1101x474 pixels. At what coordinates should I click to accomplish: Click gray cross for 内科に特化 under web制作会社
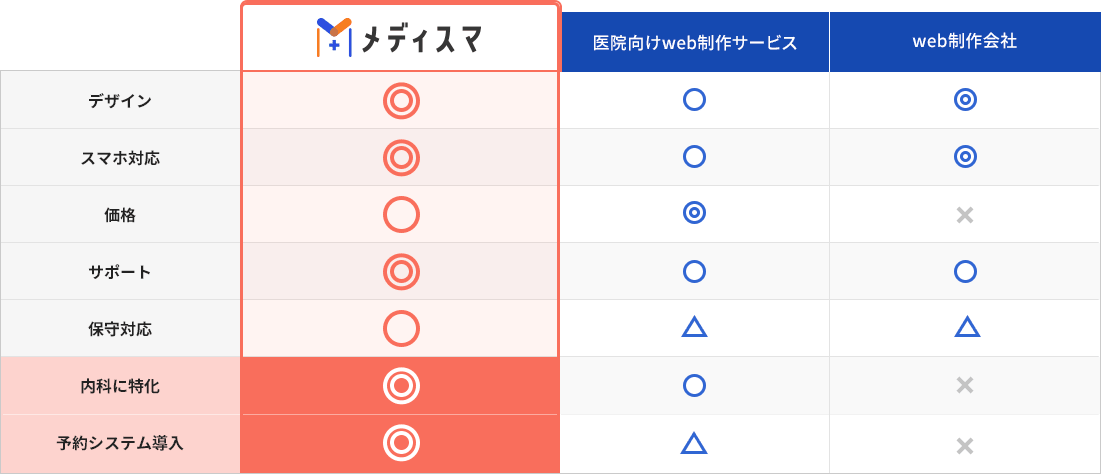pyautogui.click(x=965, y=385)
